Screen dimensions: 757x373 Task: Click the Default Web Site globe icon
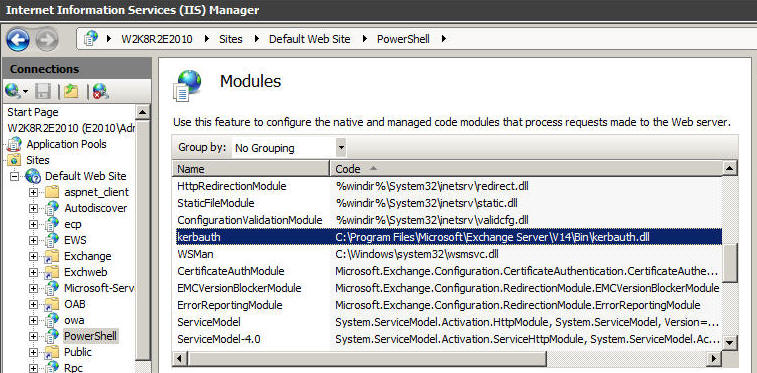tap(33, 176)
